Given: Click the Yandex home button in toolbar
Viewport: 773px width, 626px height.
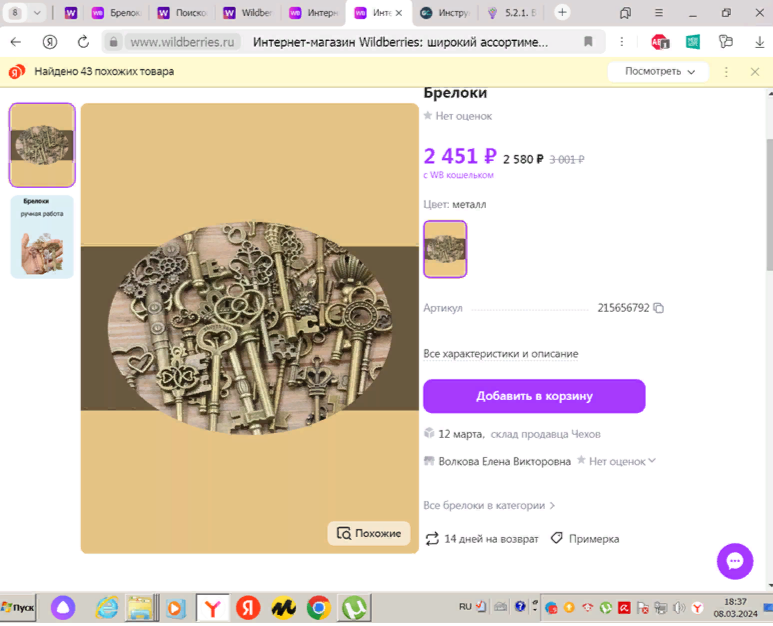Looking at the screenshot, I should 50,42.
